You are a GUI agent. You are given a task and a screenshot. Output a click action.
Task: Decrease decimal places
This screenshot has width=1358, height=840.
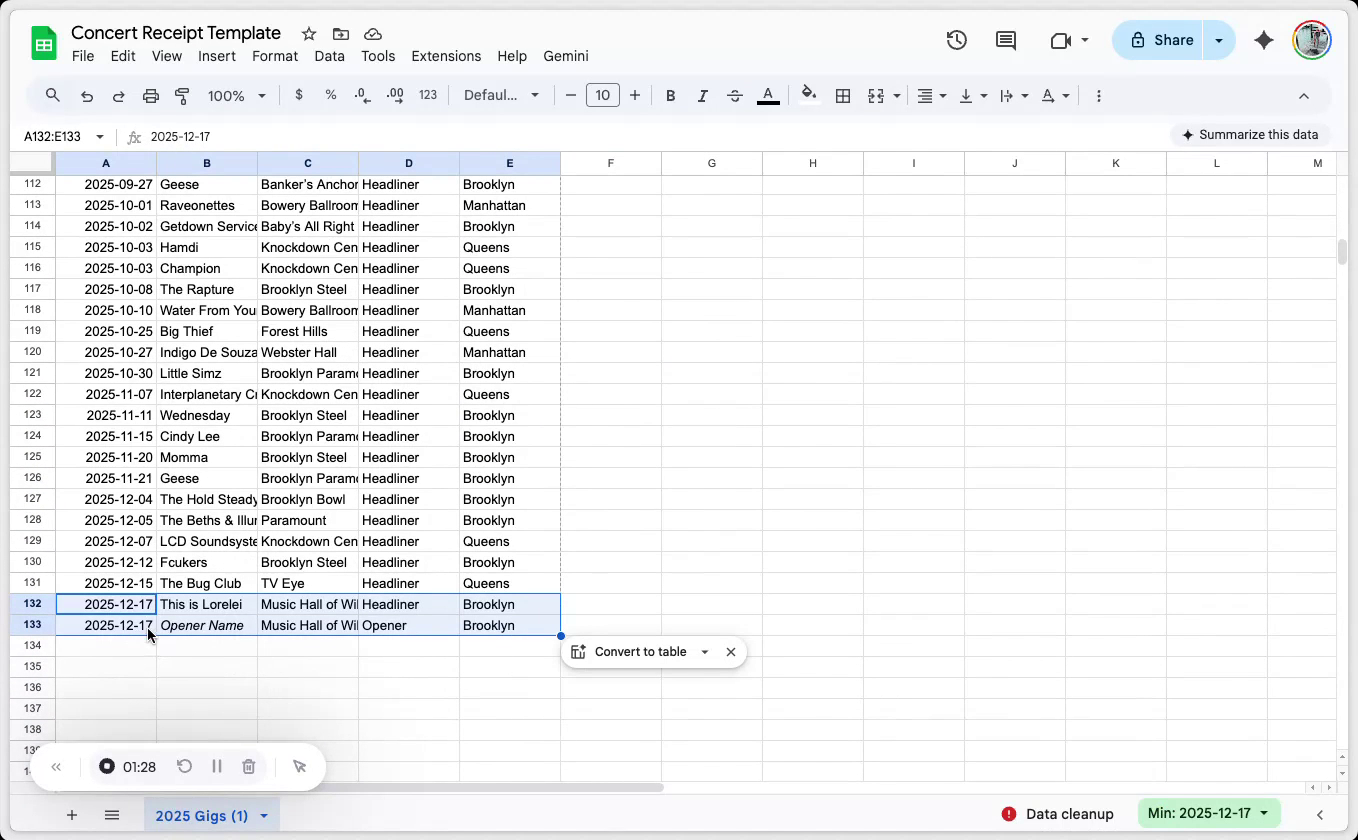pyautogui.click(x=363, y=95)
